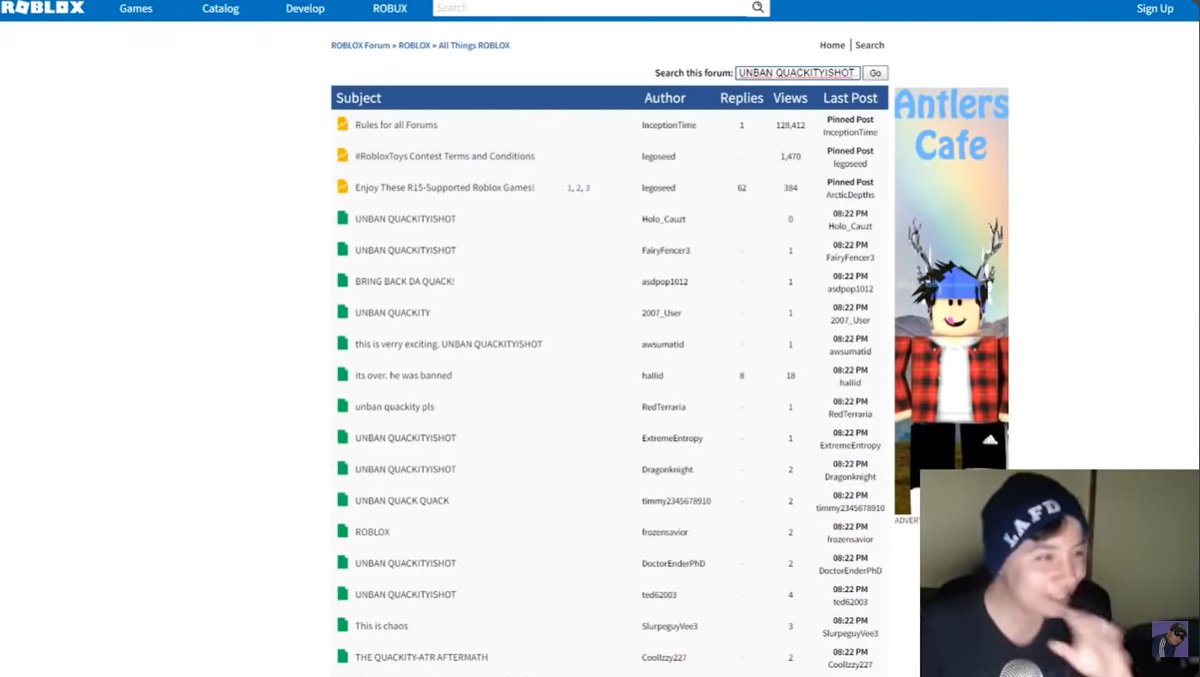The height and width of the screenshot is (677, 1200).
Task: Click the thread icon beside UNBAN QUACK QUACK
Action: 343,500
